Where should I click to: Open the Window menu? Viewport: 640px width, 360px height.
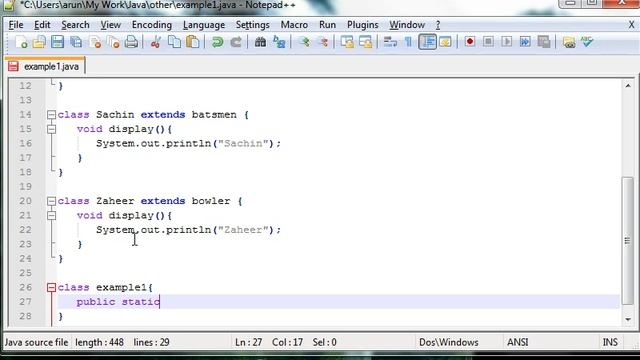[407, 25]
